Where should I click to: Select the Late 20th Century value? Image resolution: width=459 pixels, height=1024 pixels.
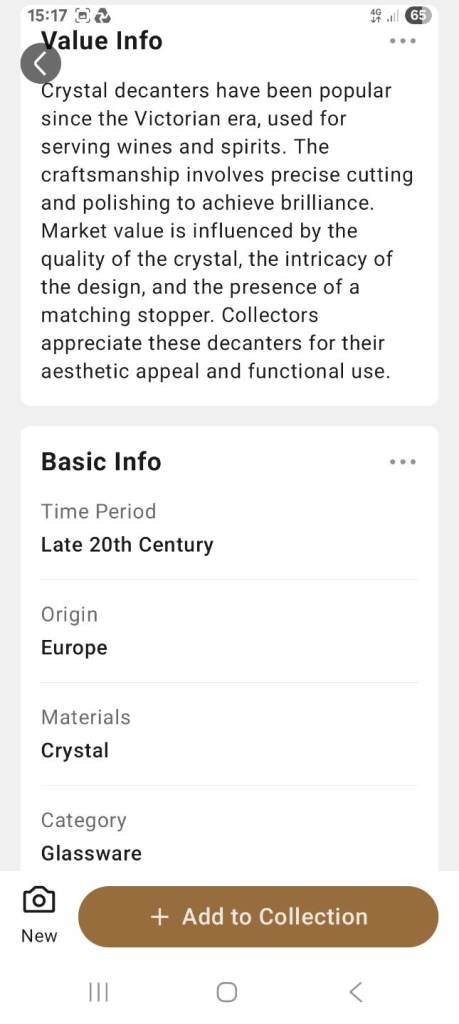click(x=127, y=545)
